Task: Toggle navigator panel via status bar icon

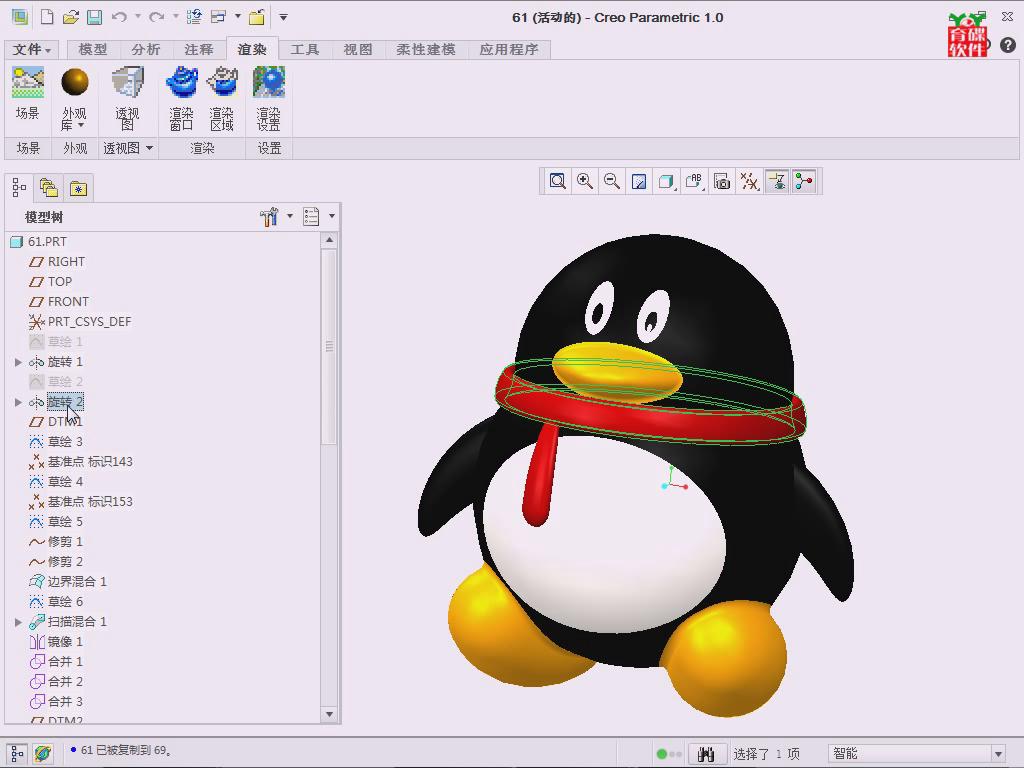Action: [x=17, y=754]
